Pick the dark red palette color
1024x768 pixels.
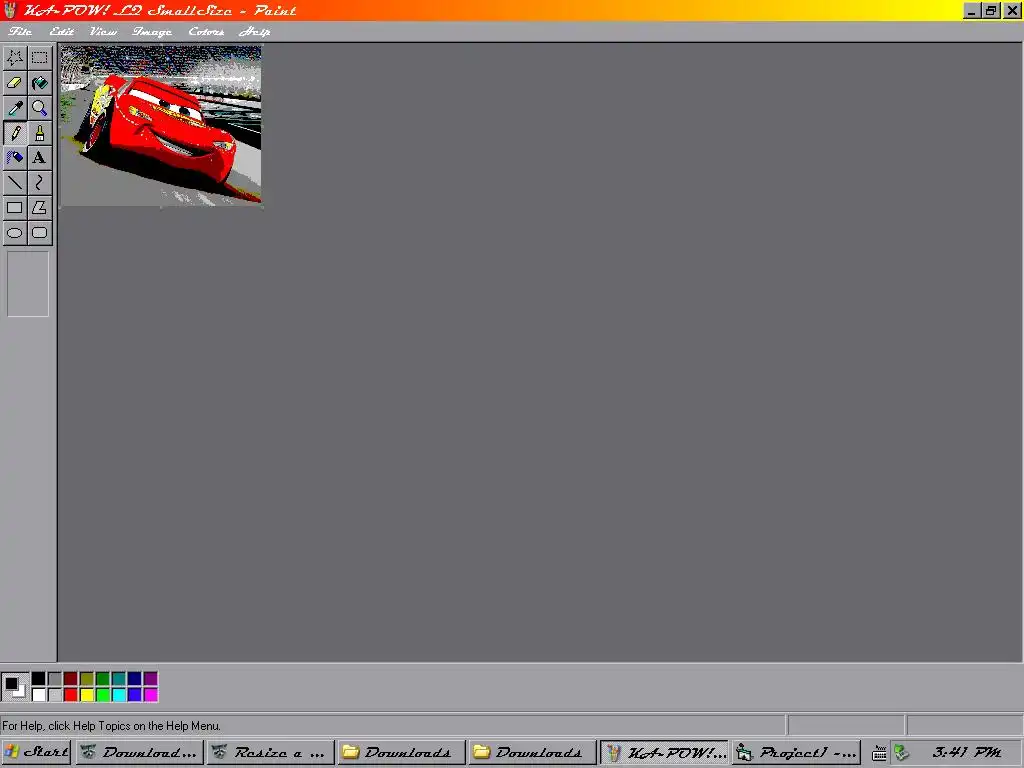coord(71,679)
